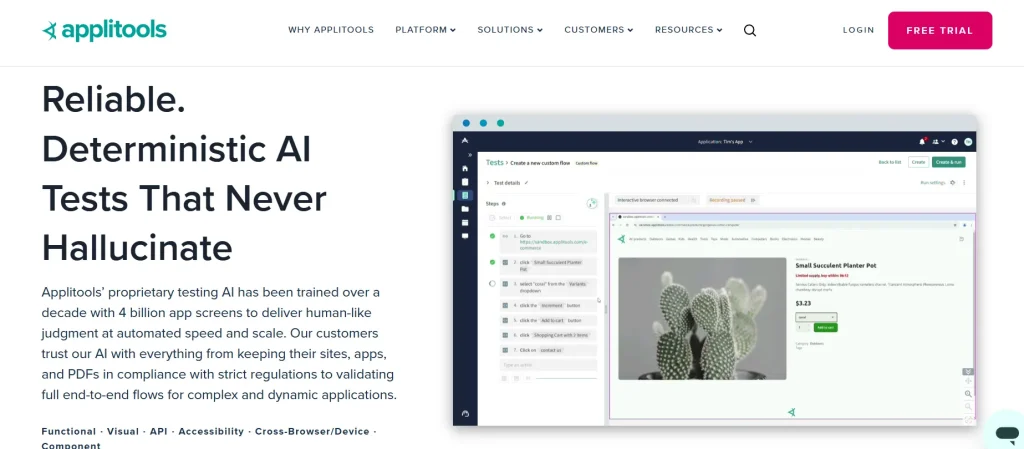Click Cross-Browser/Device link

(312, 431)
